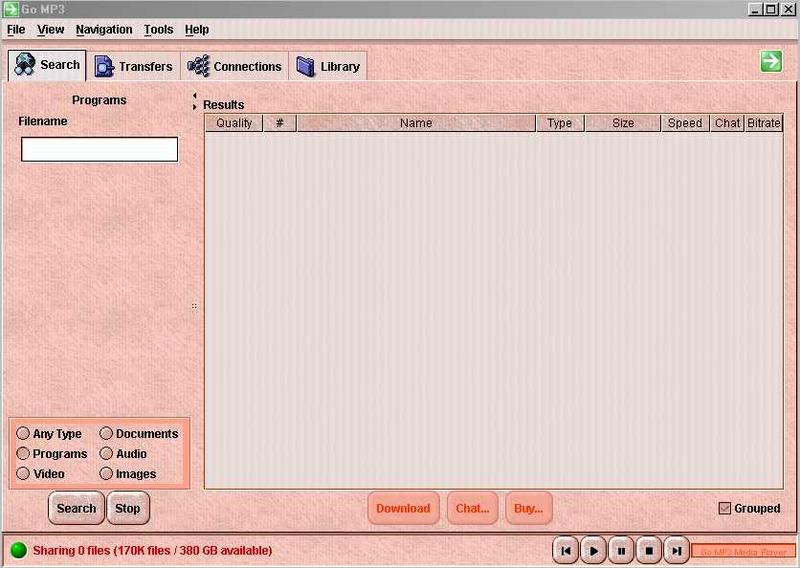Sort results by Type column header

560,123
